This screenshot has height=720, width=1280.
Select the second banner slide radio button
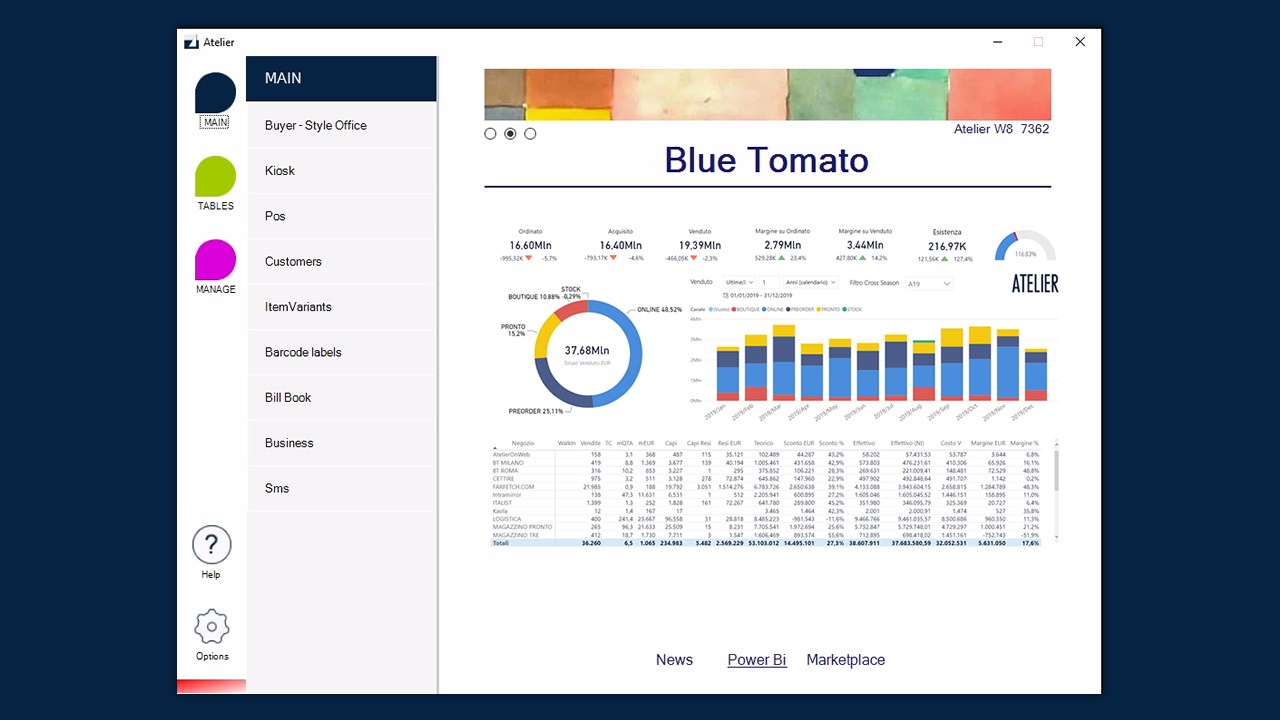coord(510,133)
